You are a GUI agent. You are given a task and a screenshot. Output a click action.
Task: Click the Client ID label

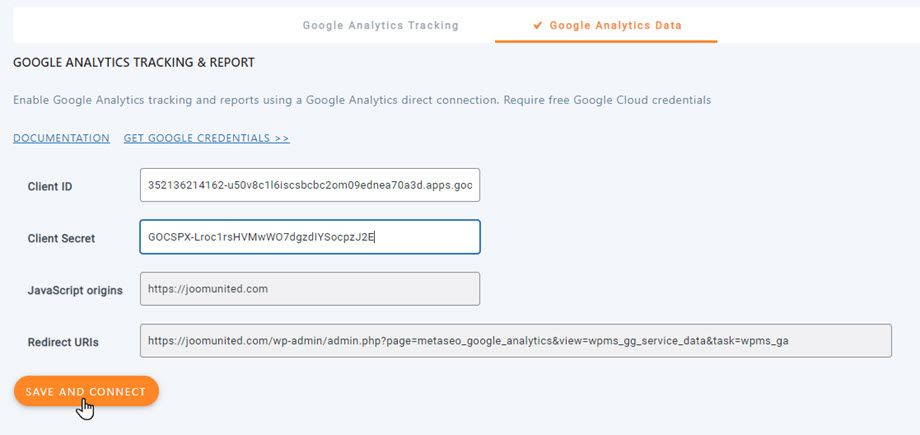[50, 186]
